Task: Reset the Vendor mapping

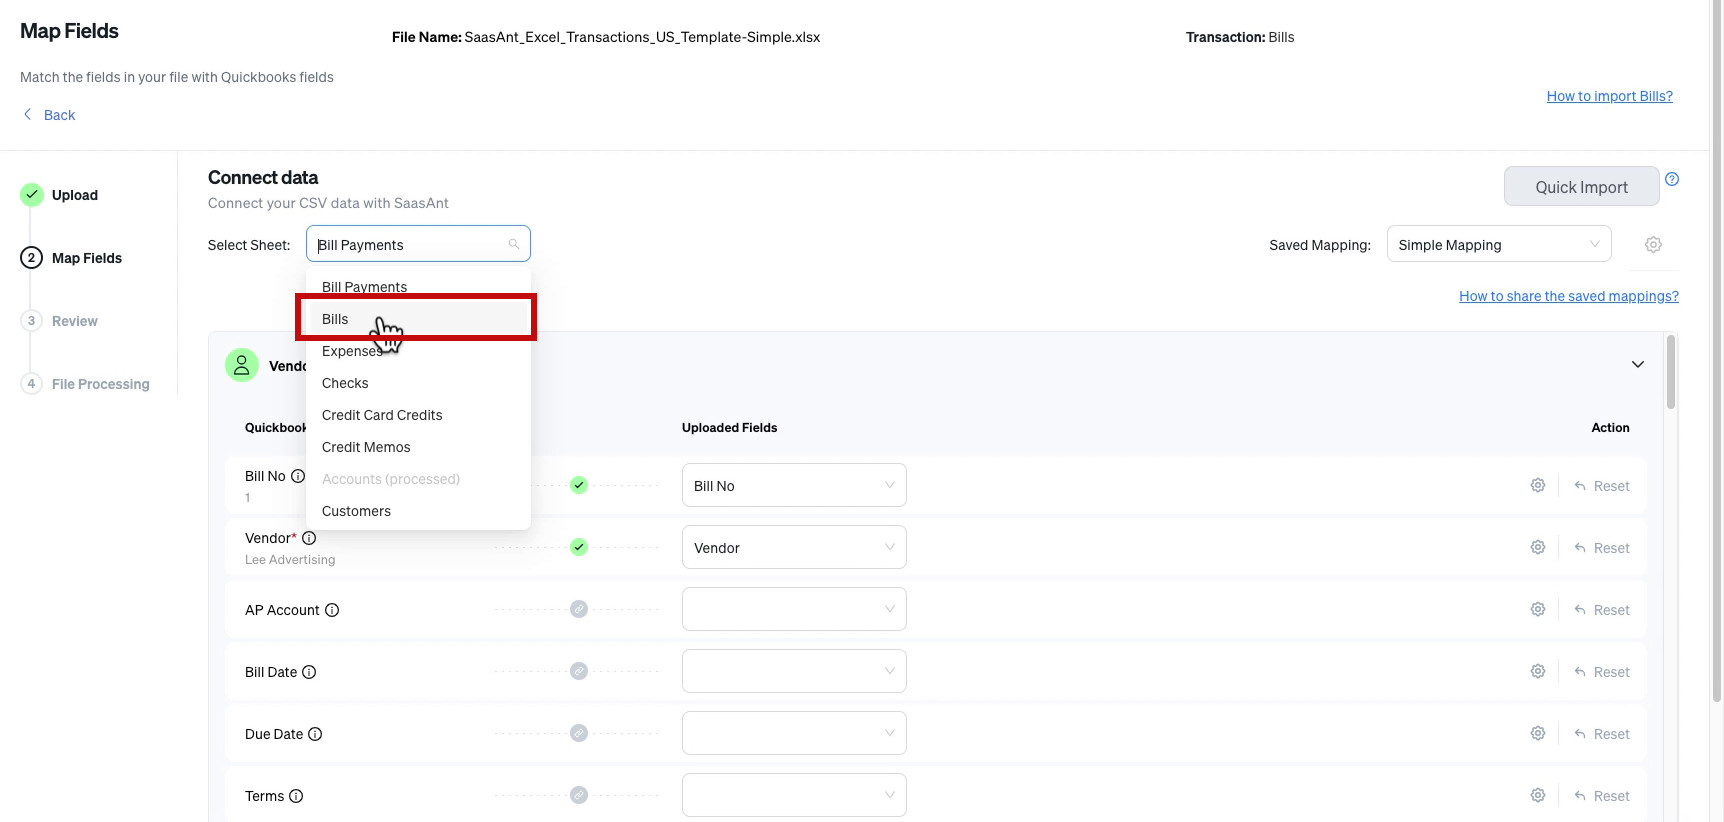Action: pyautogui.click(x=1602, y=548)
